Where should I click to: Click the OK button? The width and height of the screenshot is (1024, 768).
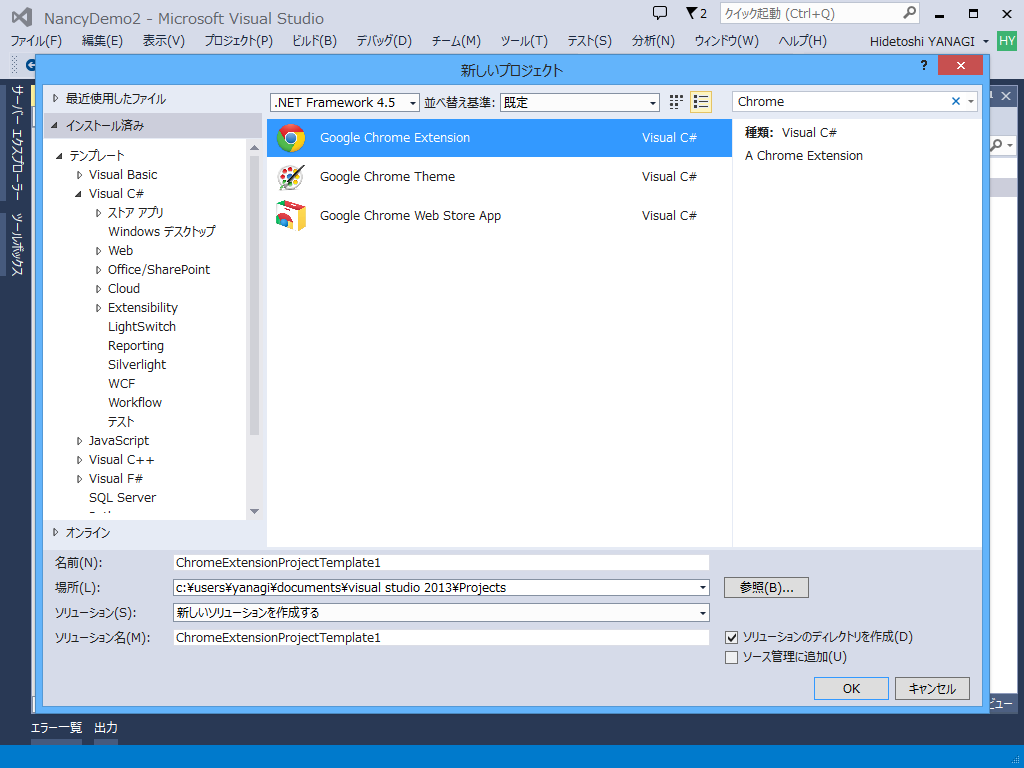851,688
